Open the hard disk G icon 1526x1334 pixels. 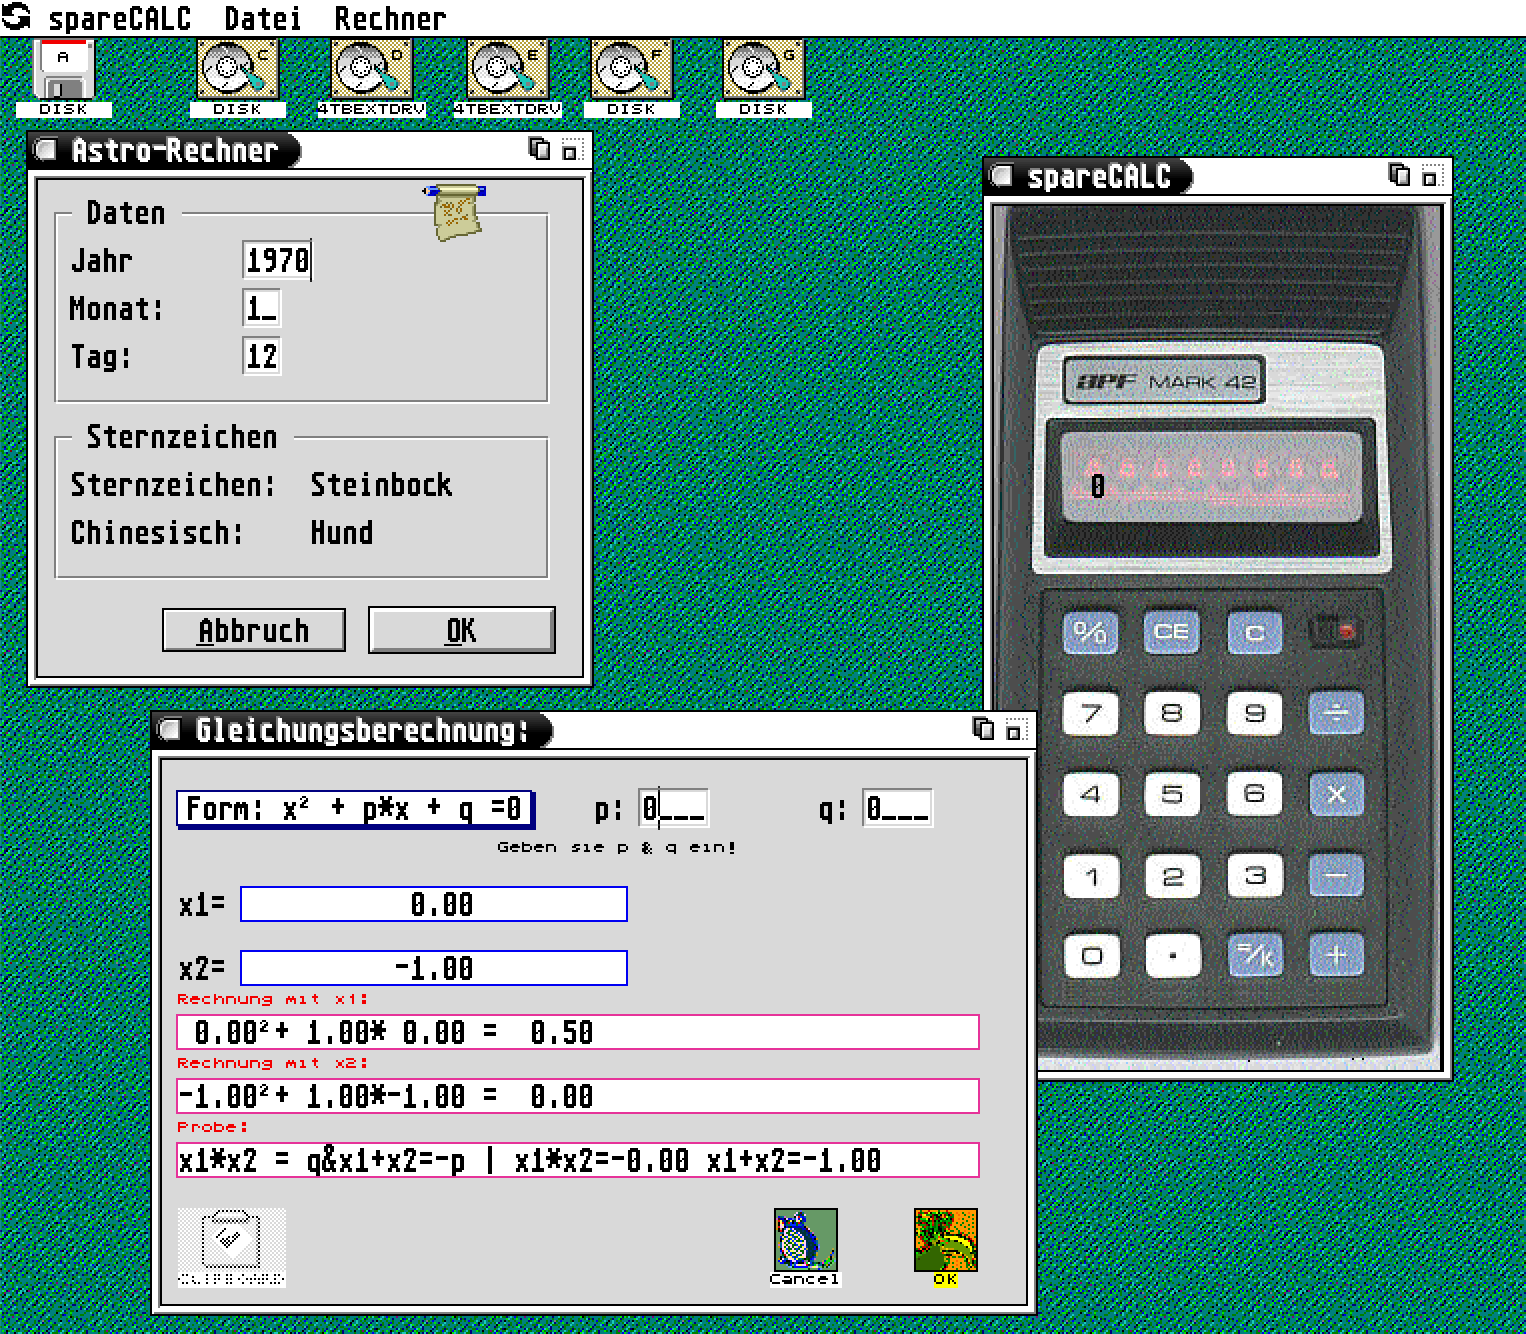point(763,72)
